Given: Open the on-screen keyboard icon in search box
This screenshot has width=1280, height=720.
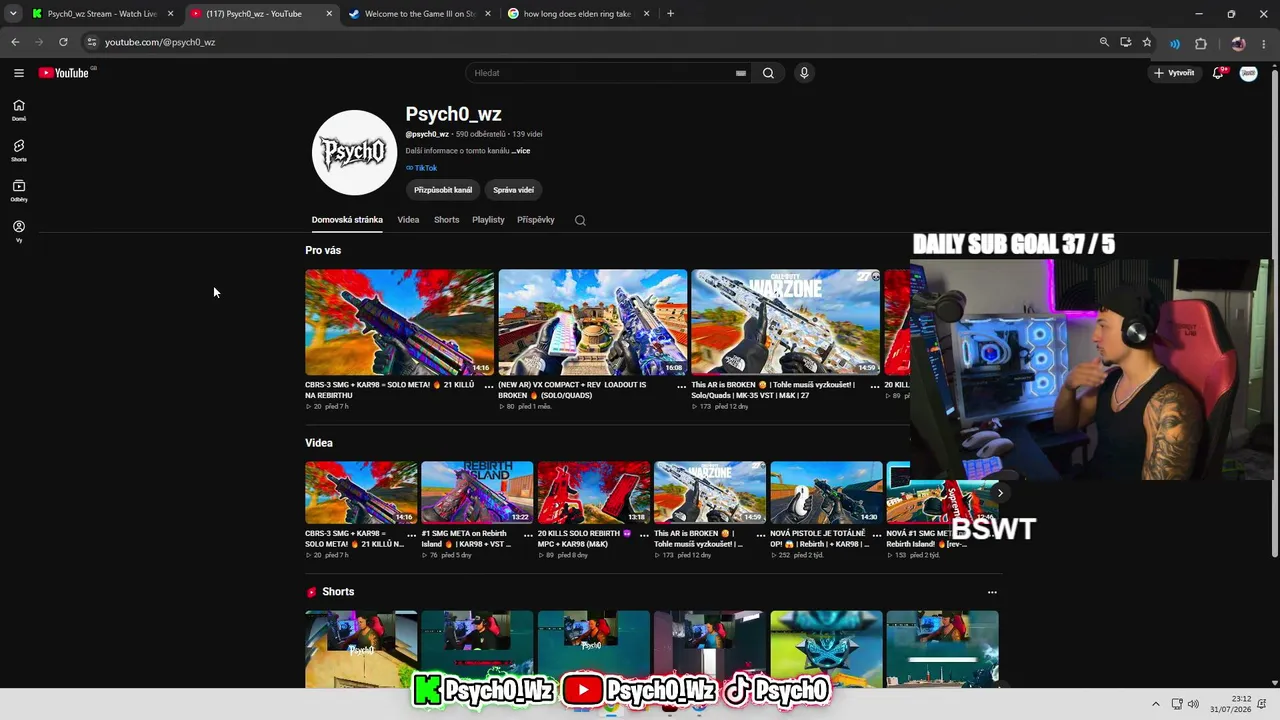Looking at the screenshot, I should (741, 73).
